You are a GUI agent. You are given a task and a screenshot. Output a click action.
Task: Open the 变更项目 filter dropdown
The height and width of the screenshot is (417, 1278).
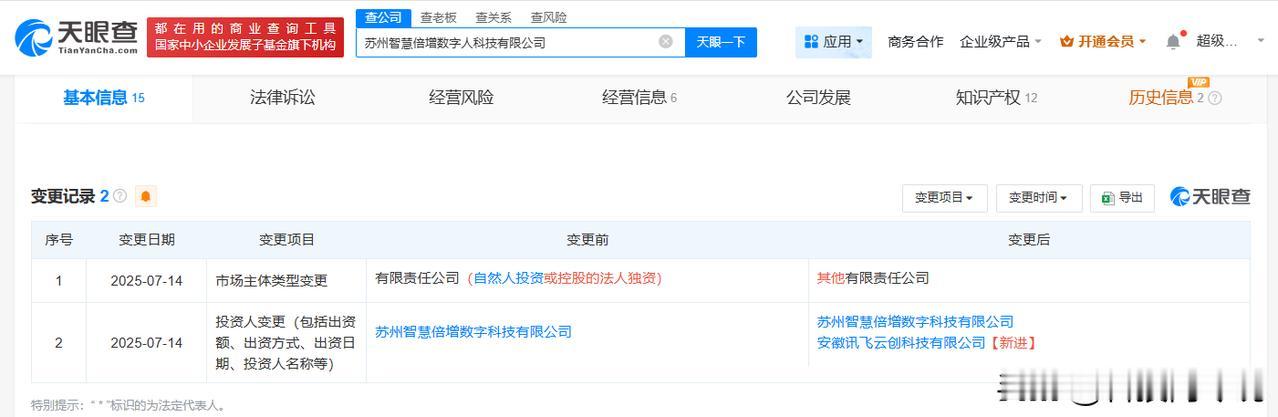[944, 198]
